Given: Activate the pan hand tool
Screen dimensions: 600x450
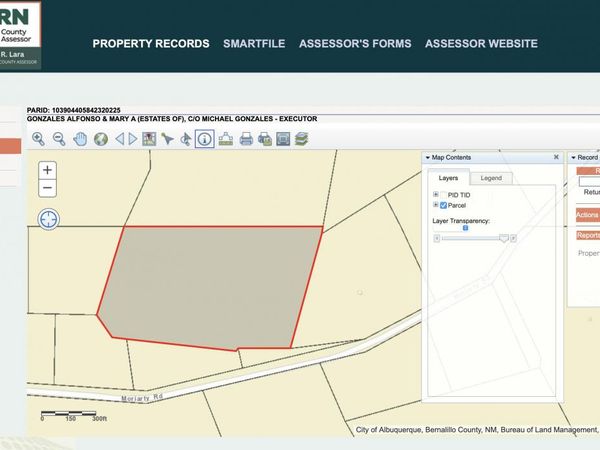Looking at the screenshot, I should (x=80, y=139).
